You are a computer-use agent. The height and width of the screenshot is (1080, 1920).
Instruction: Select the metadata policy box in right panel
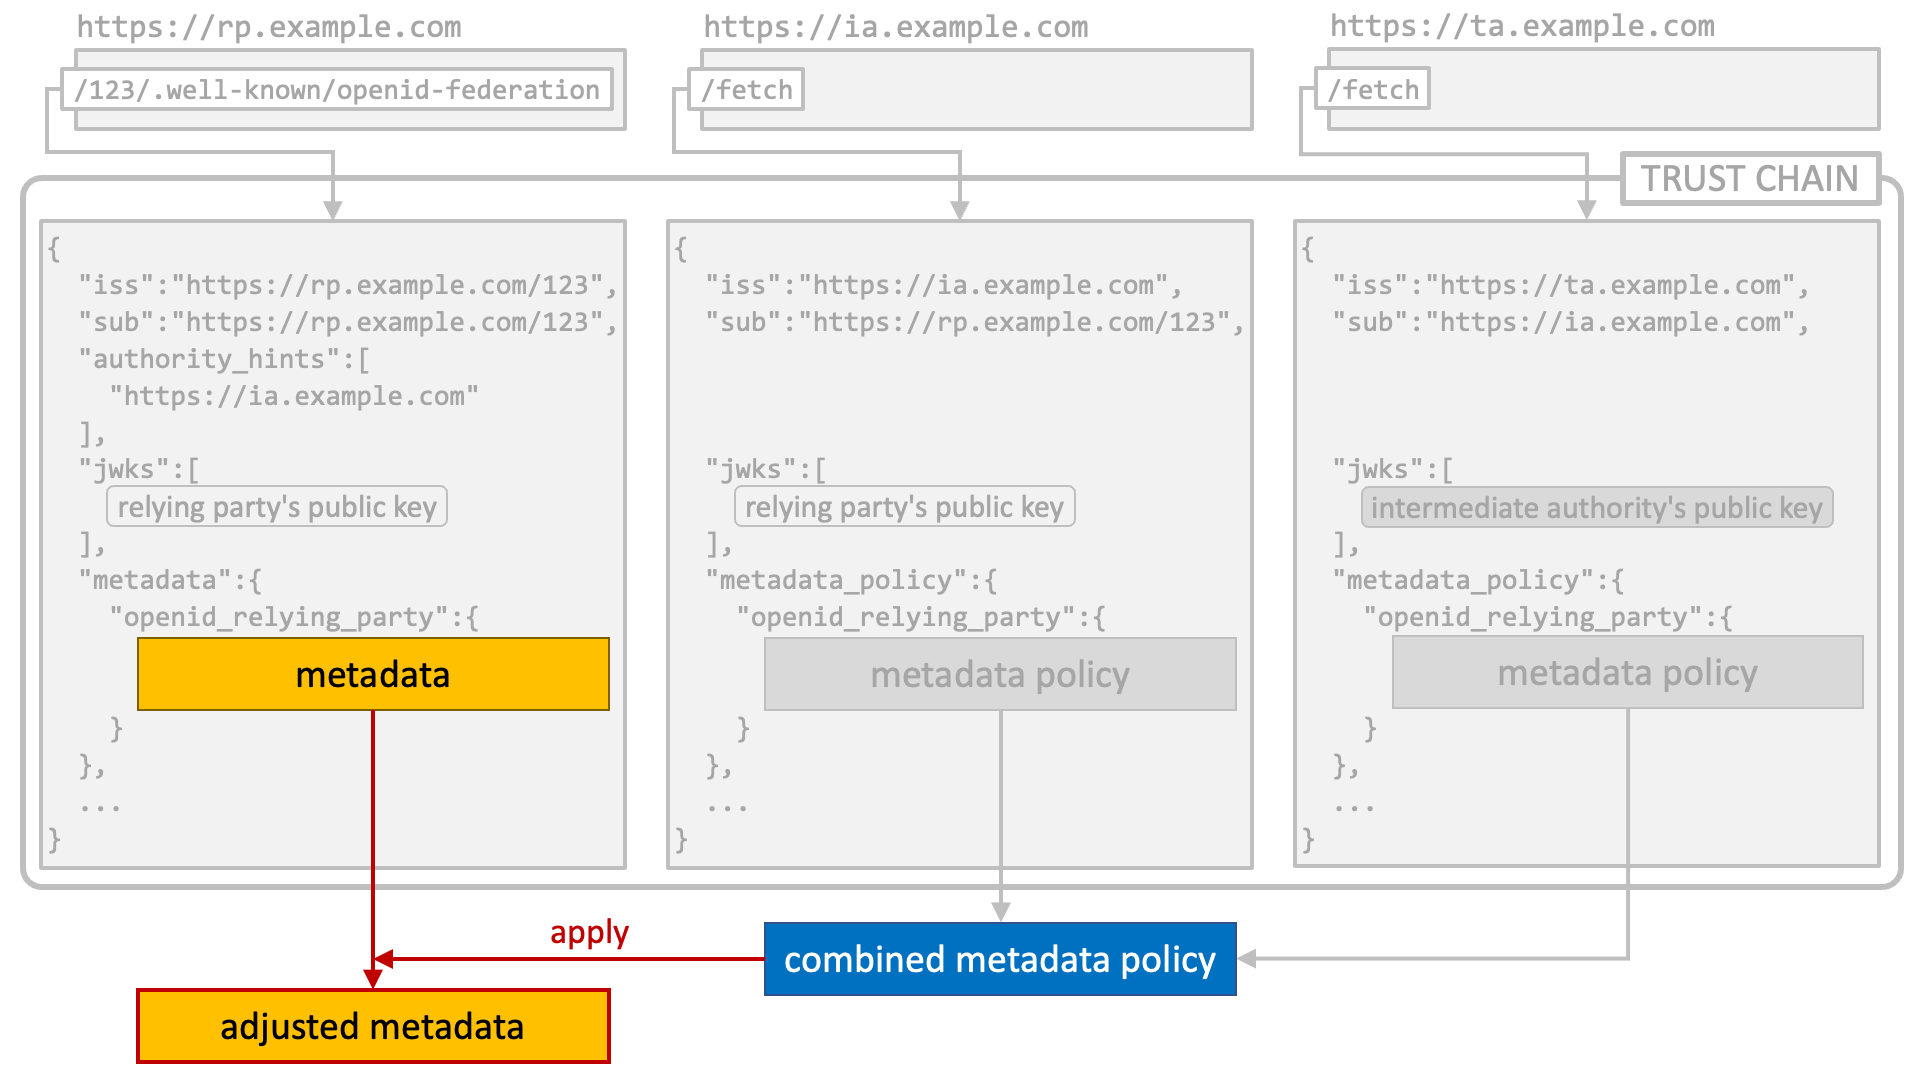click(x=1628, y=672)
